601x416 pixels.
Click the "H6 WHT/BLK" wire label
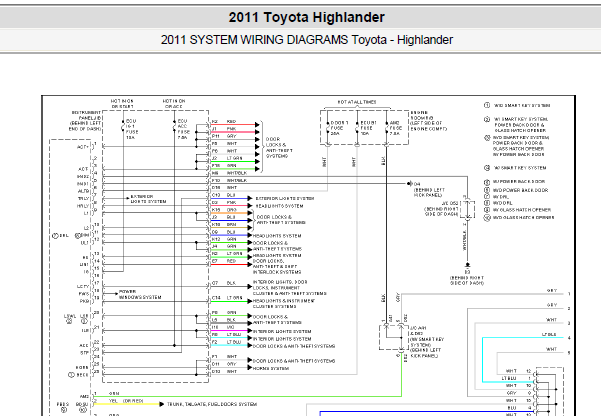tap(229, 173)
